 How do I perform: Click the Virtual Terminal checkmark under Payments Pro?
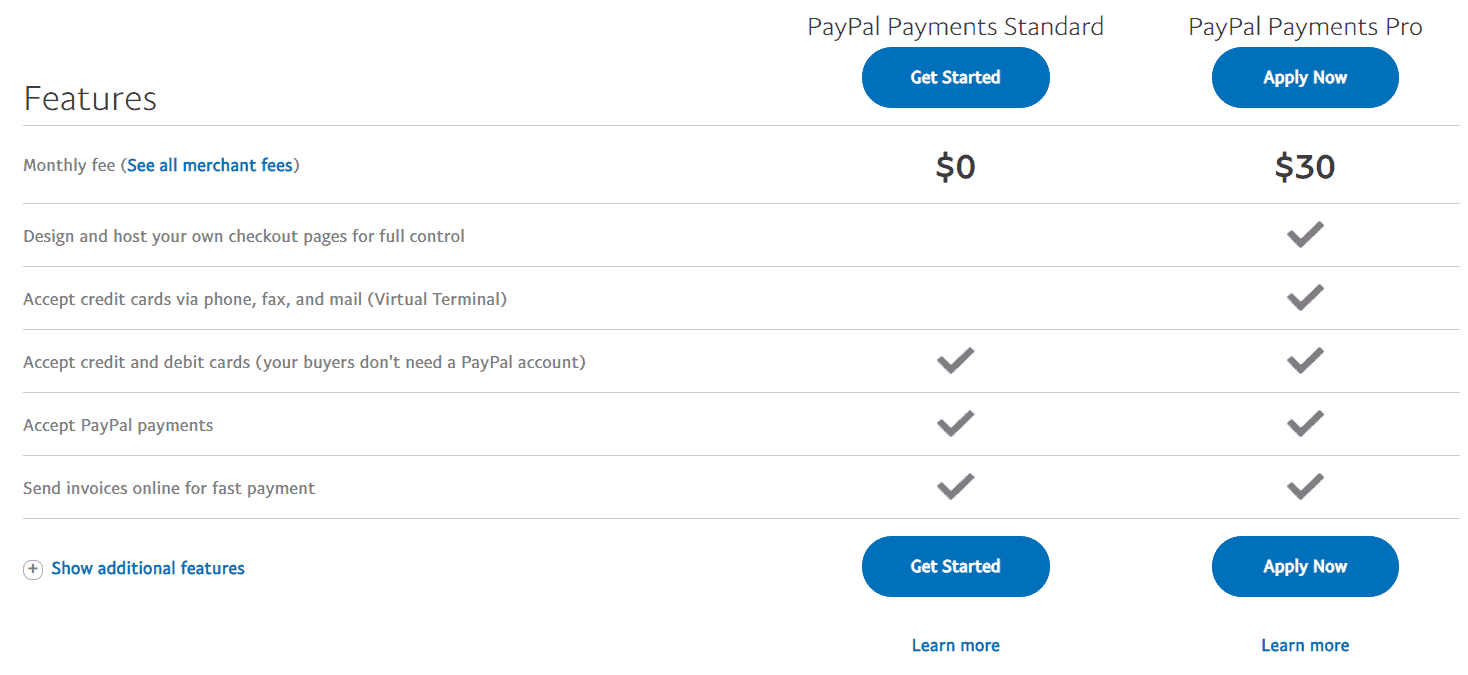click(x=1305, y=297)
